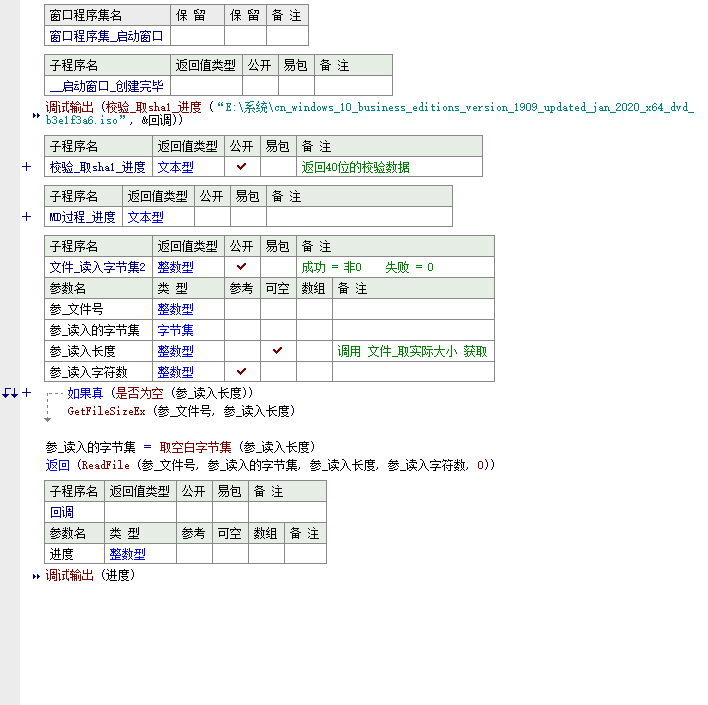Expand the 校验_取sha1_进度 subroutine plus sign
Screen dimensions: 708x705
tap(27, 167)
